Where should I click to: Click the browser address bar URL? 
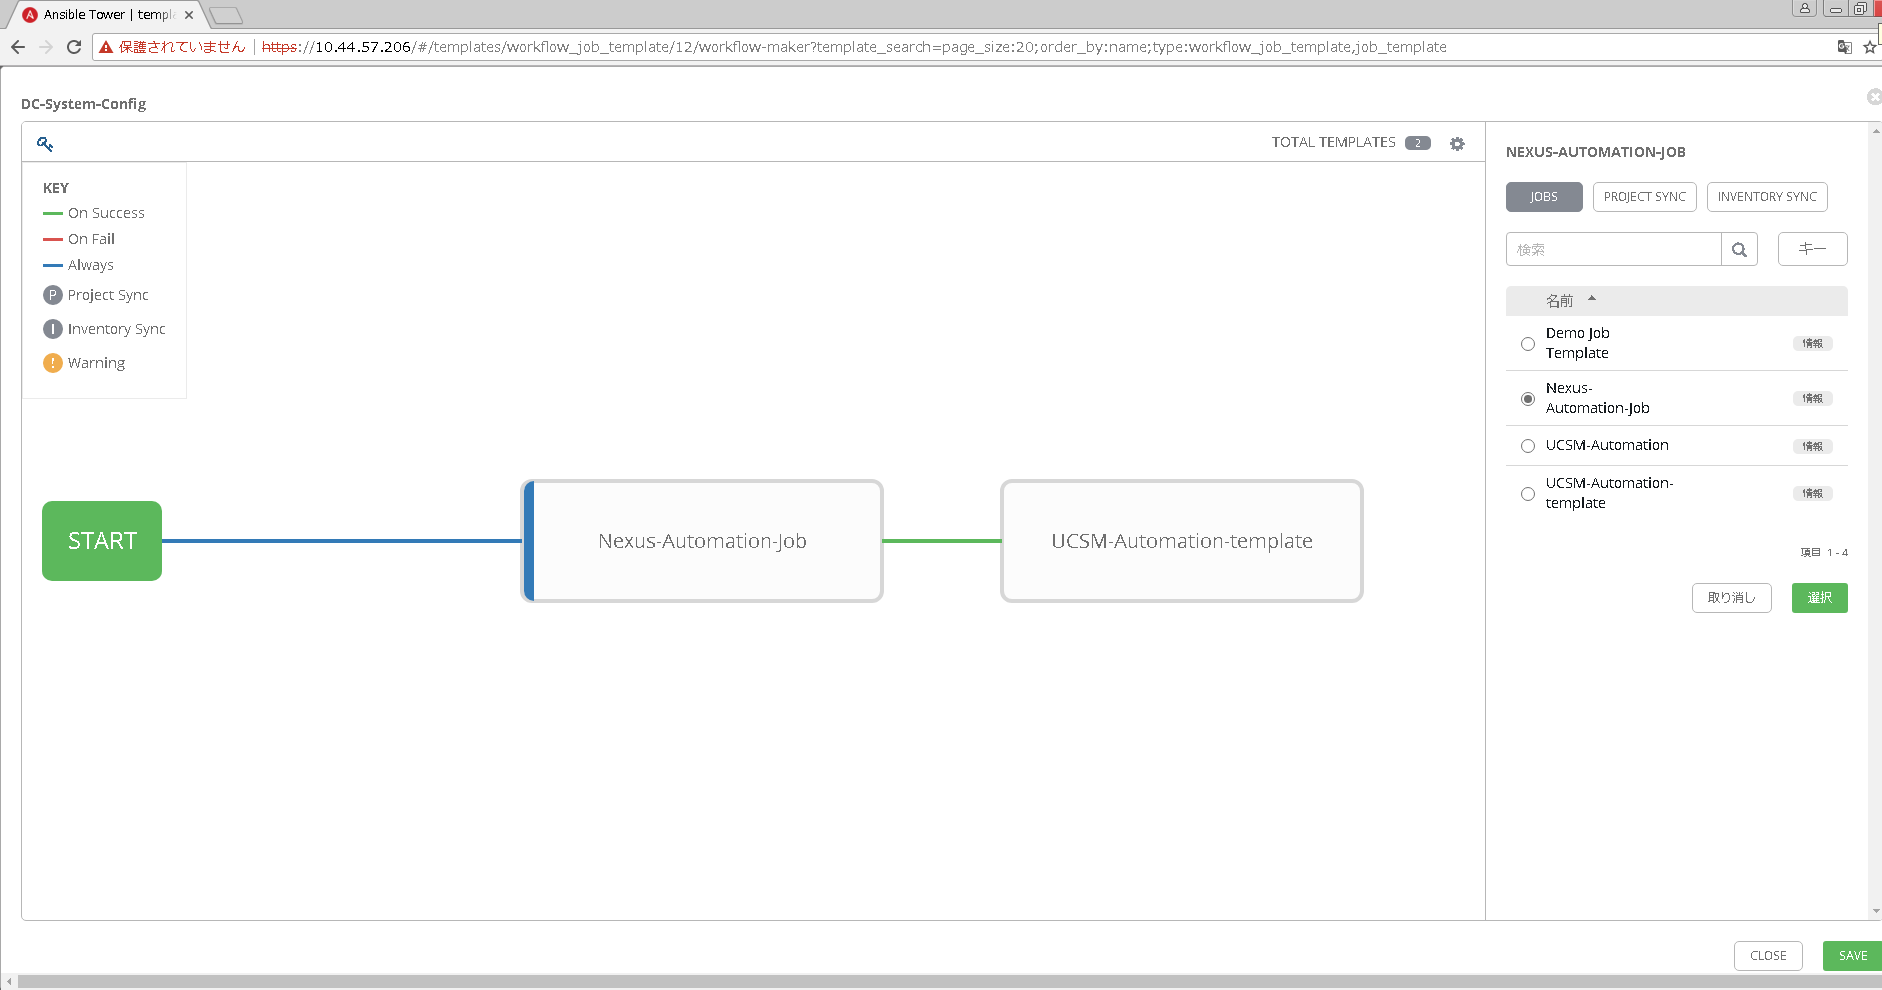(x=854, y=47)
